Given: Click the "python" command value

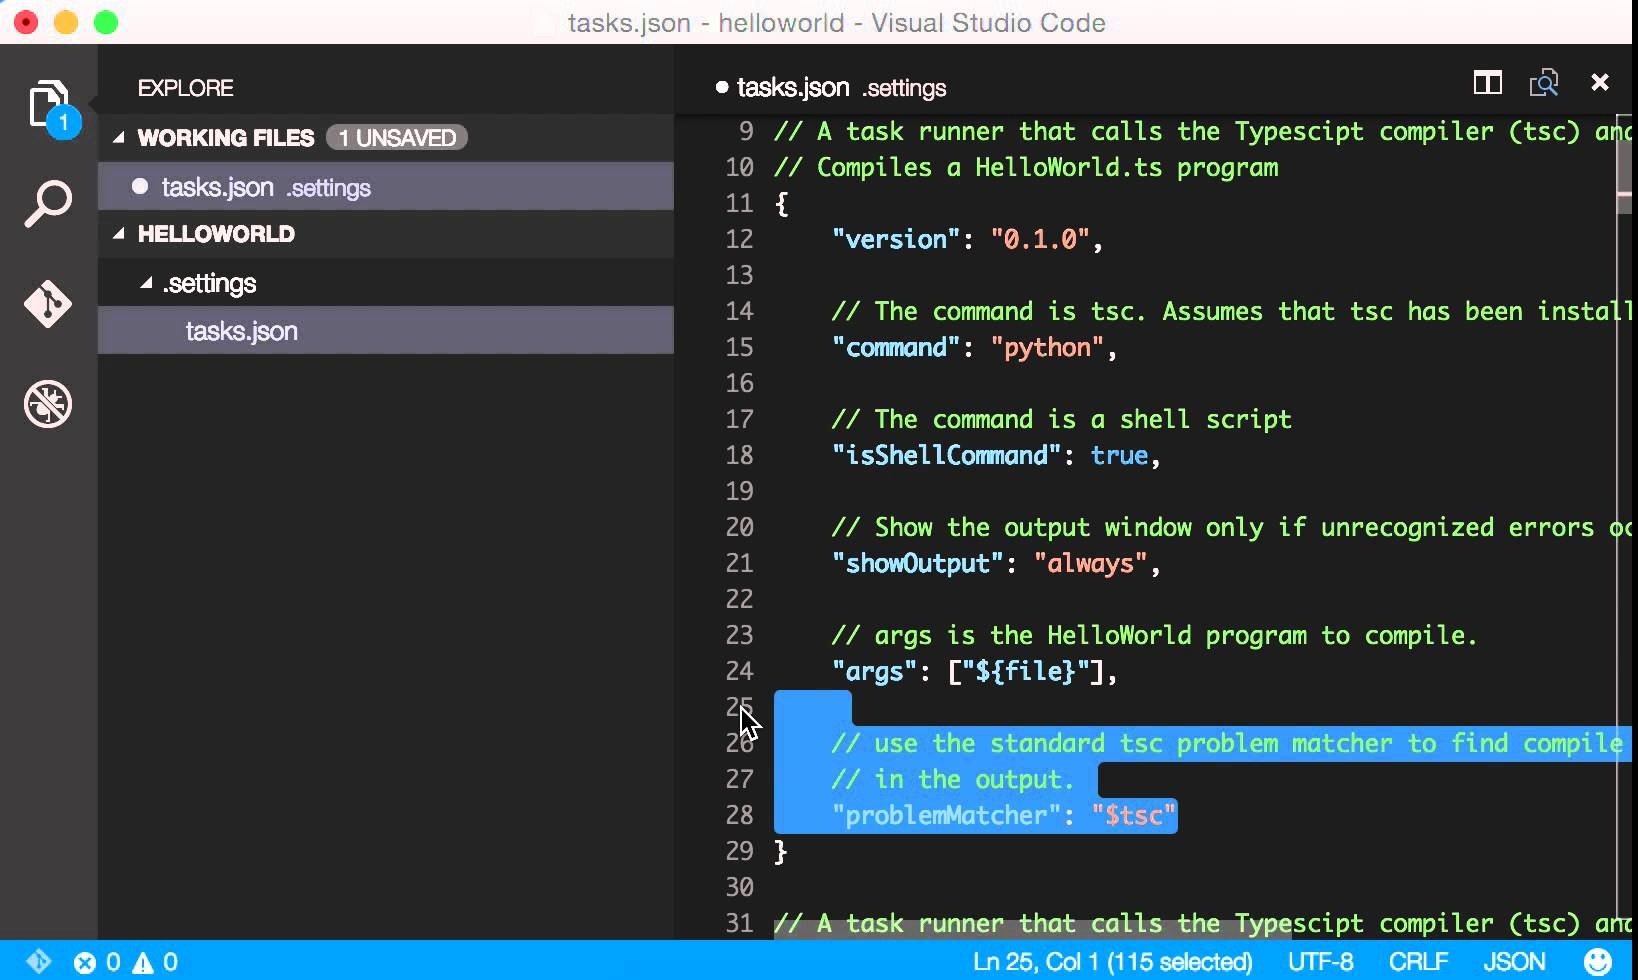Looking at the screenshot, I should point(1047,347).
